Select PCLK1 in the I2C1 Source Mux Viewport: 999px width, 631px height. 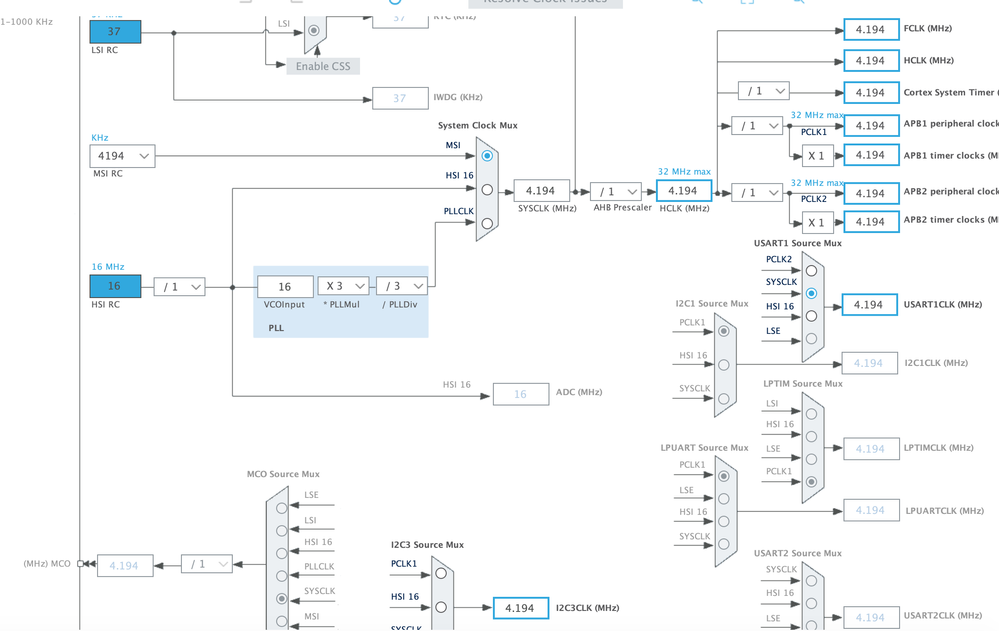(724, 331)
